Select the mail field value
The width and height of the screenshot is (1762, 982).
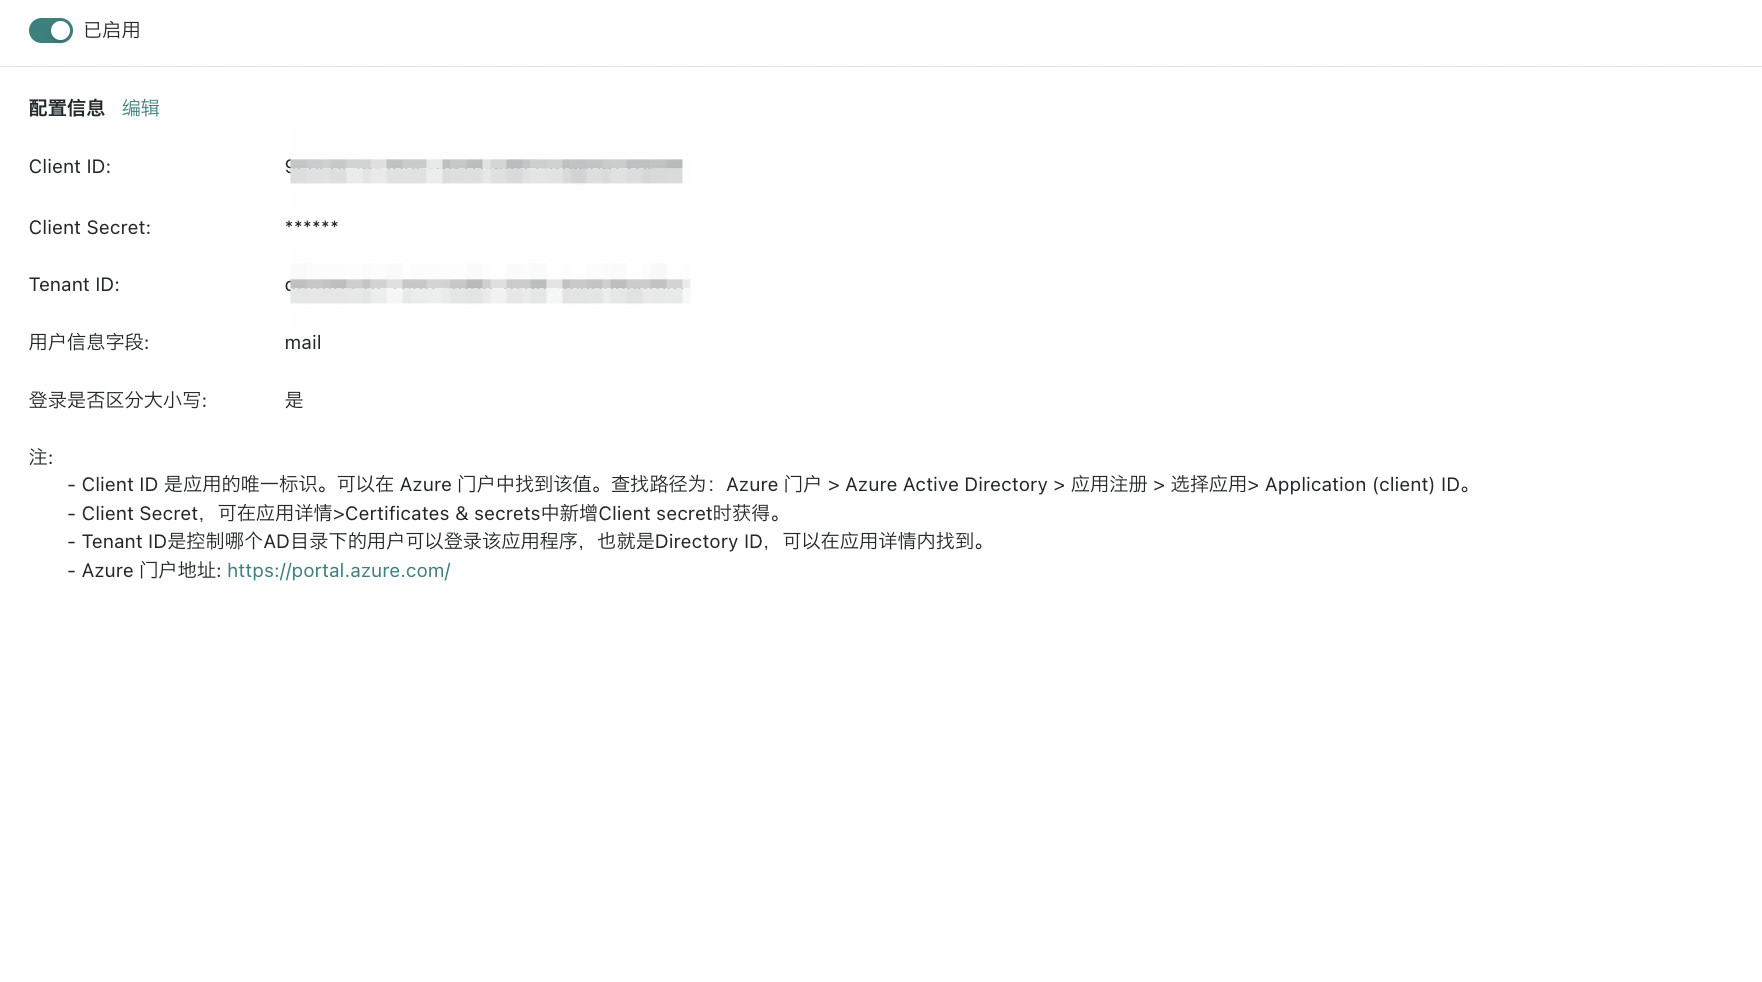coord(303,343)
